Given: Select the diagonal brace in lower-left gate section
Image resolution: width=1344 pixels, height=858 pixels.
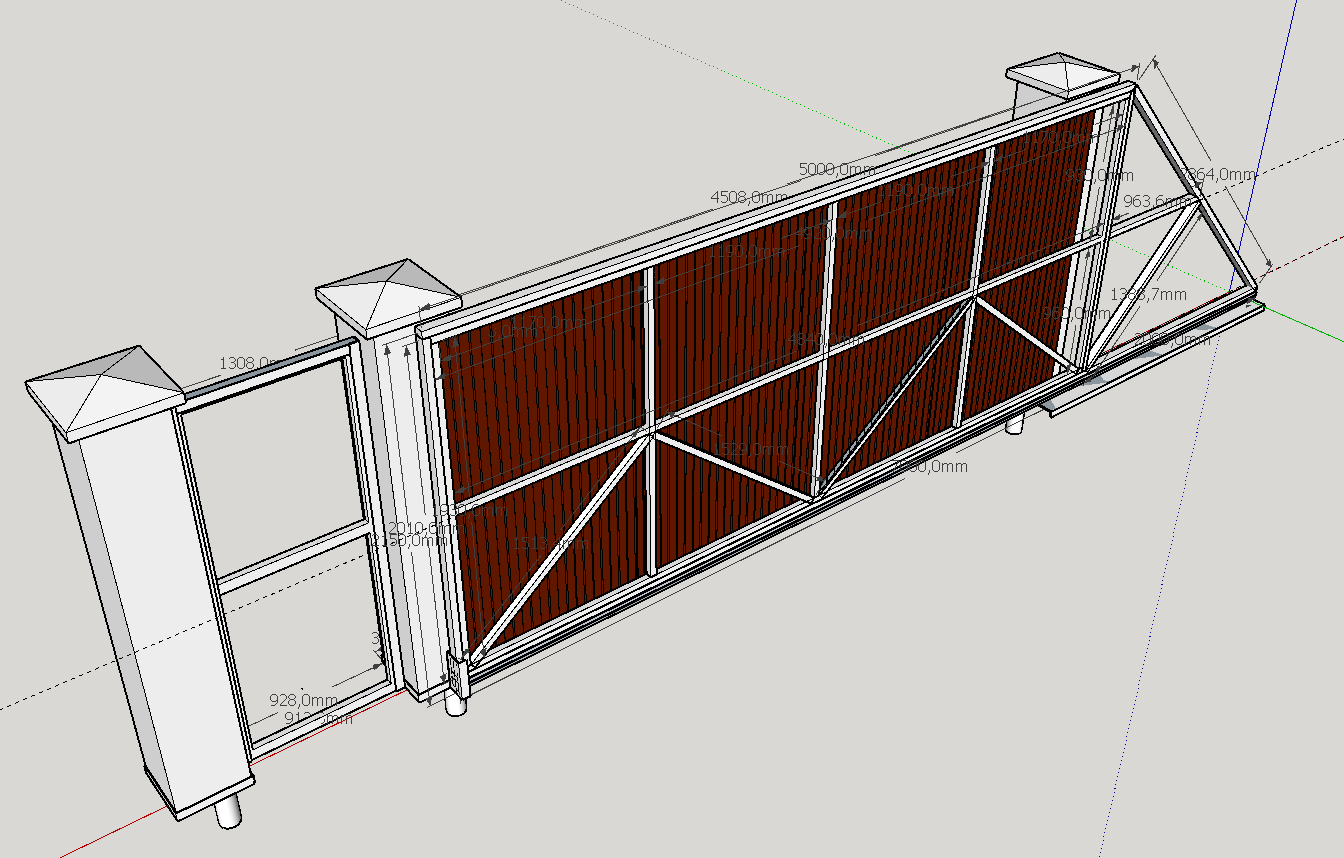Looking at the screenshot, I should 560,545.
